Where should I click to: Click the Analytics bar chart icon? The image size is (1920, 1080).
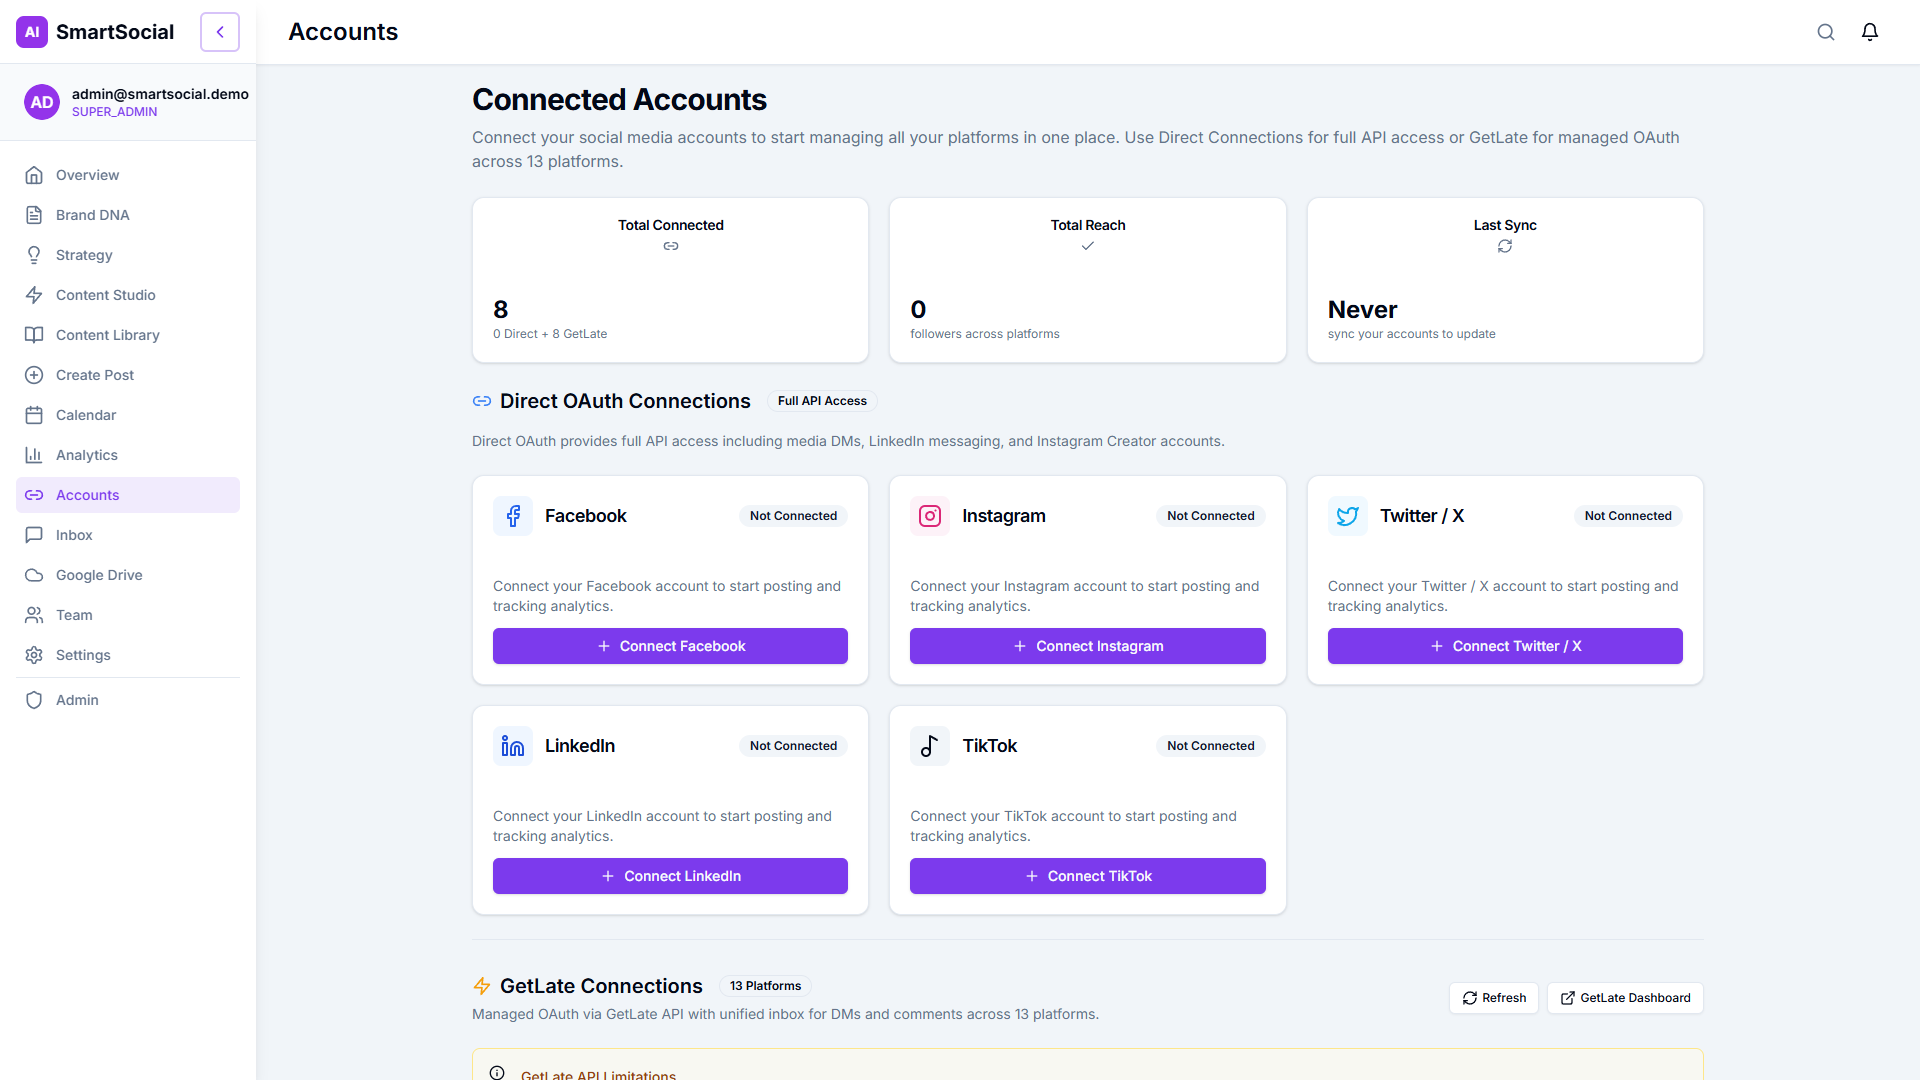(34, 455)
